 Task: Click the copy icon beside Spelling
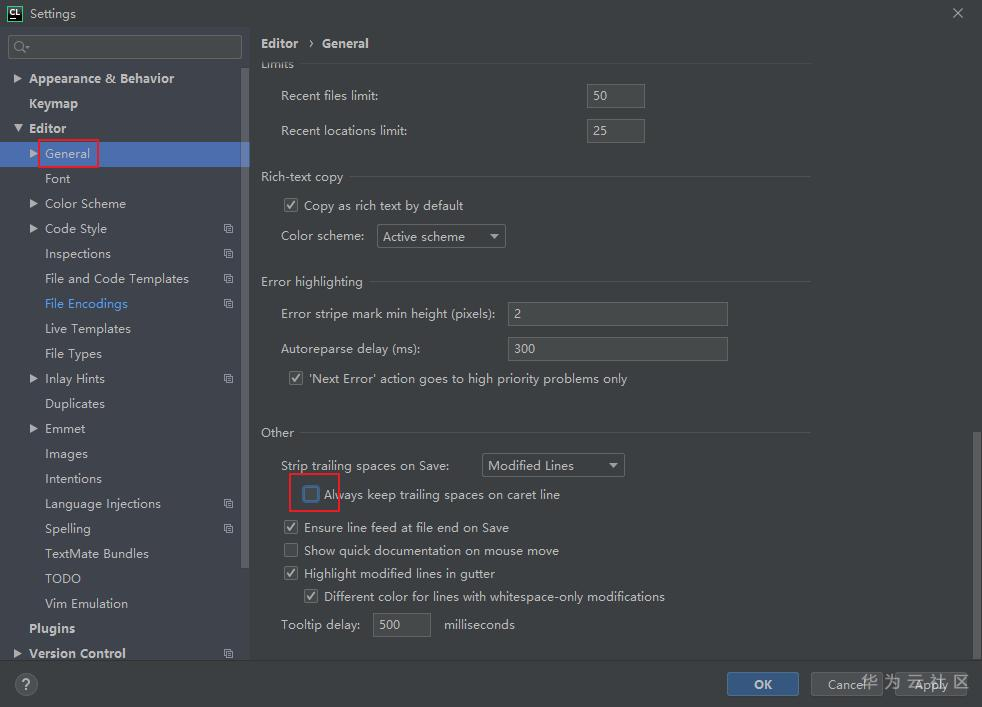pos(228,529)
